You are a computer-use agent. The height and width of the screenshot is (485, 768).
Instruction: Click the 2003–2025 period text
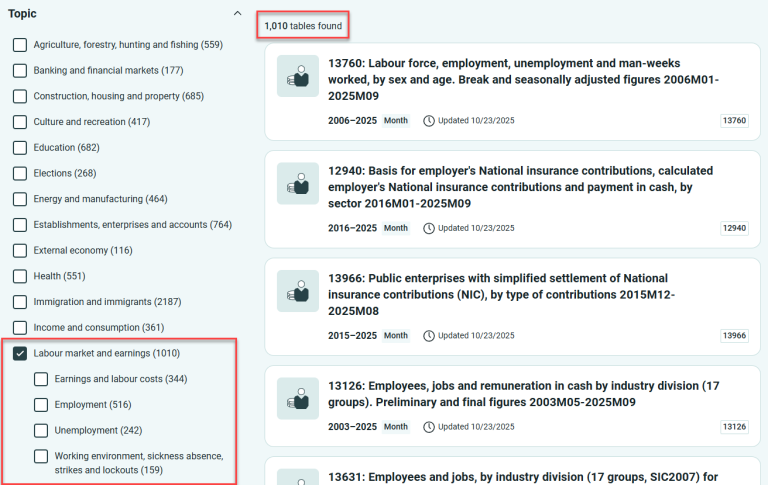pyautogui.click(x=352, y=427)
